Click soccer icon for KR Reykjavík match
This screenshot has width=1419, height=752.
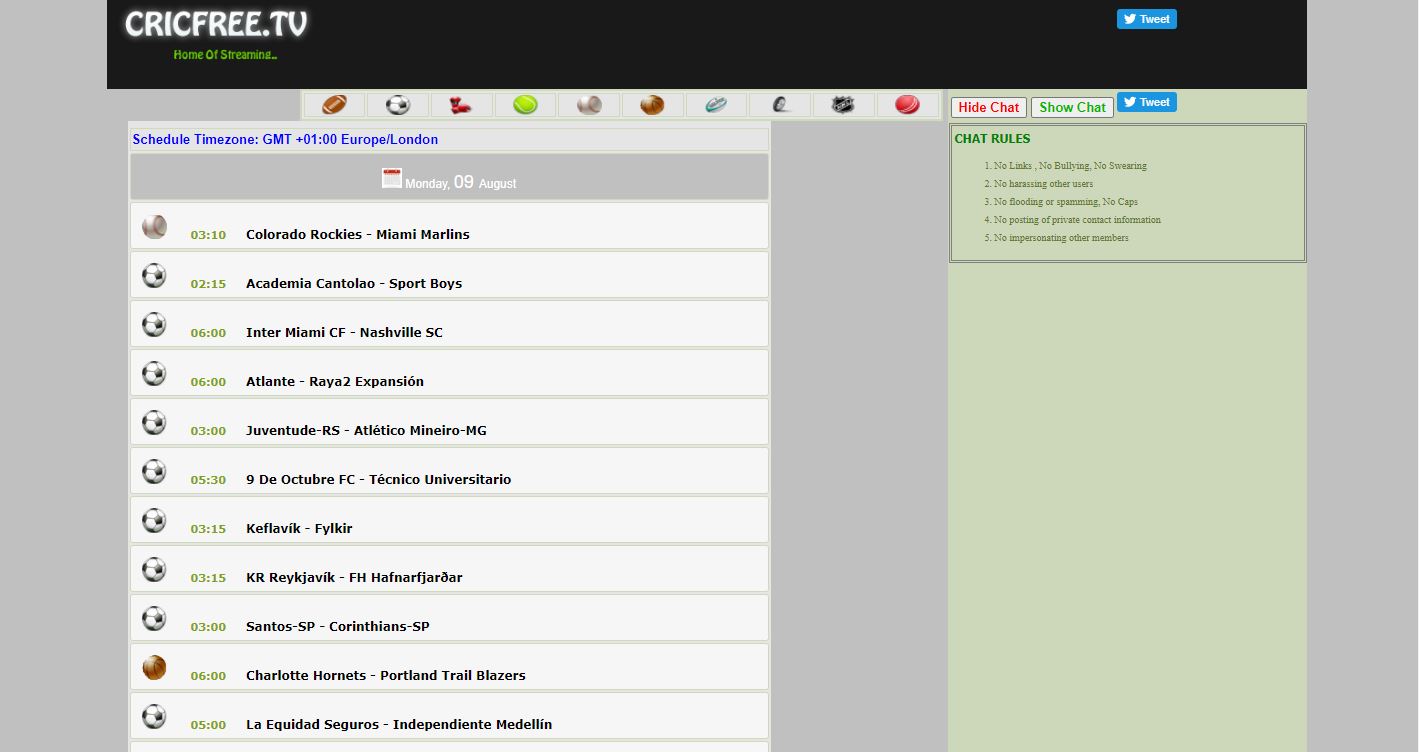(154, 569)
